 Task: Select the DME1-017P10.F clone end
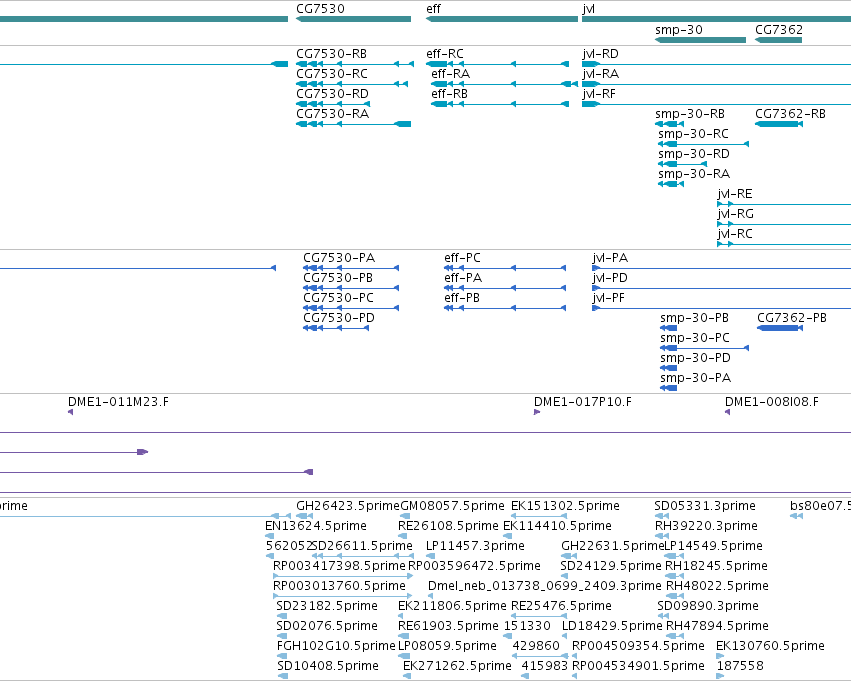537,412
